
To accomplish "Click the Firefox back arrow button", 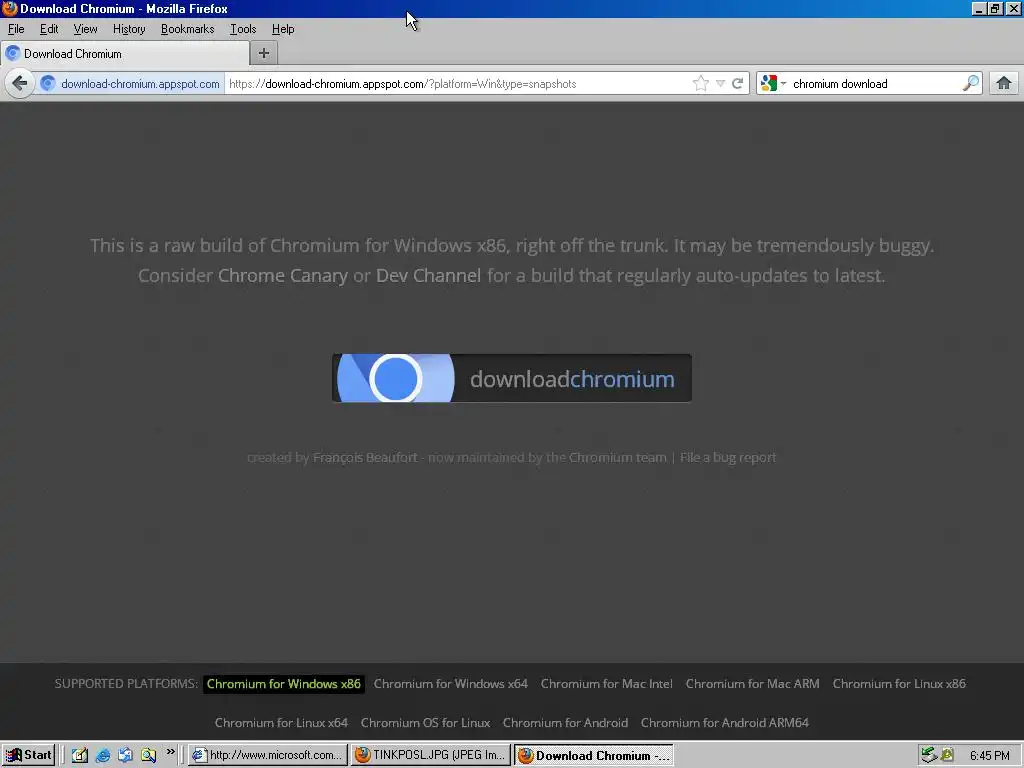I will click(20, 84).
